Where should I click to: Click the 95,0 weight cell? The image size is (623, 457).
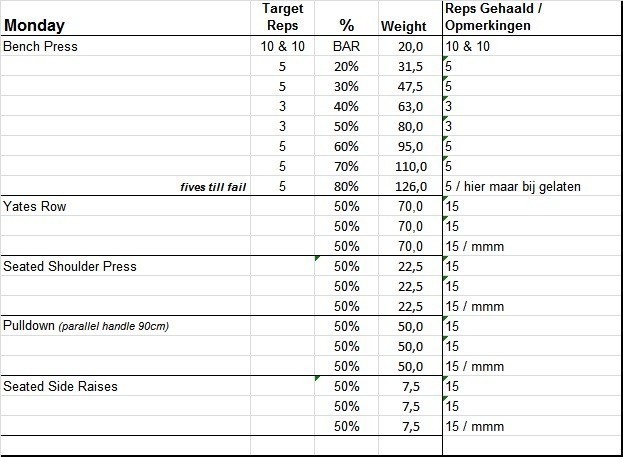(410, 146)
